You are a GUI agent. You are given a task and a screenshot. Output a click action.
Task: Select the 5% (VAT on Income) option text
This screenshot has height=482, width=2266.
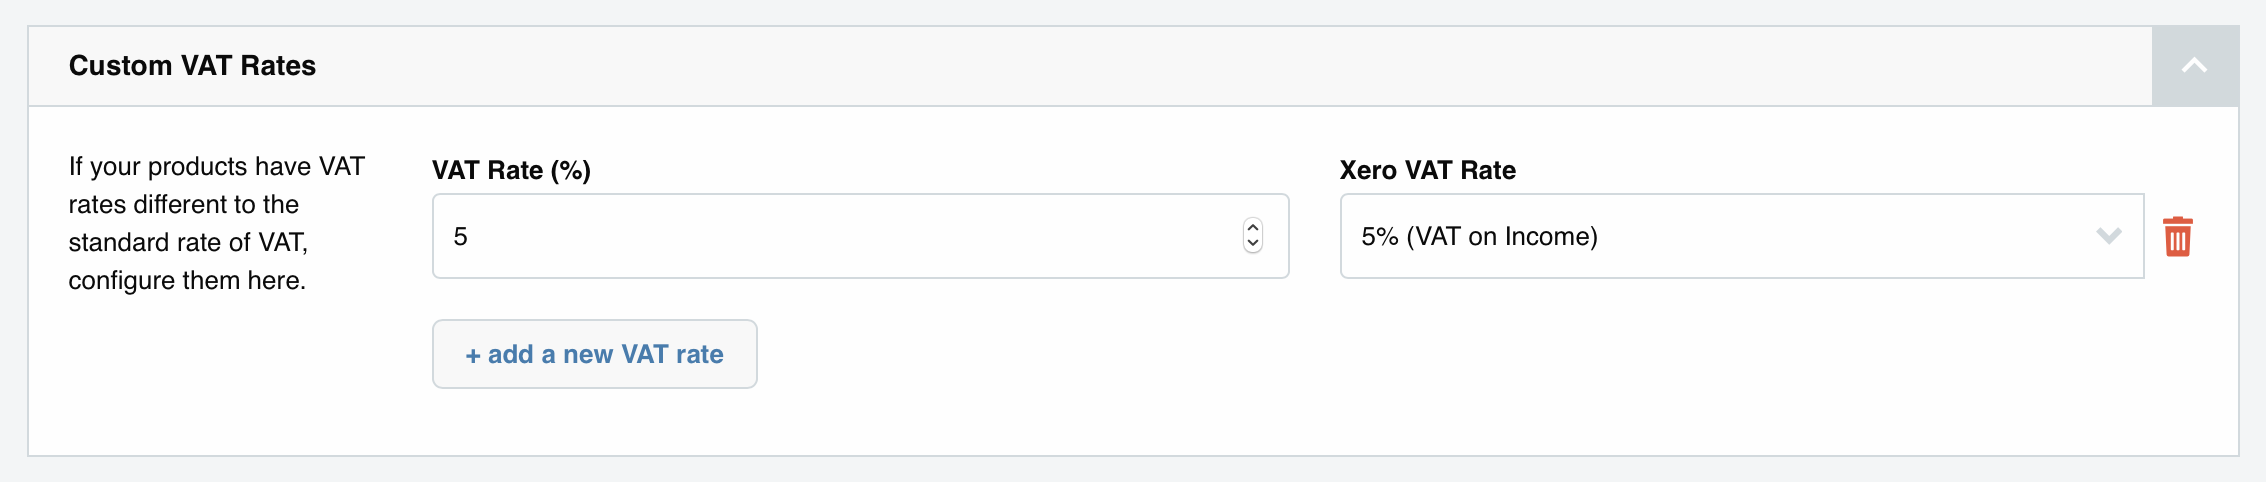(x=1479, y=236)
